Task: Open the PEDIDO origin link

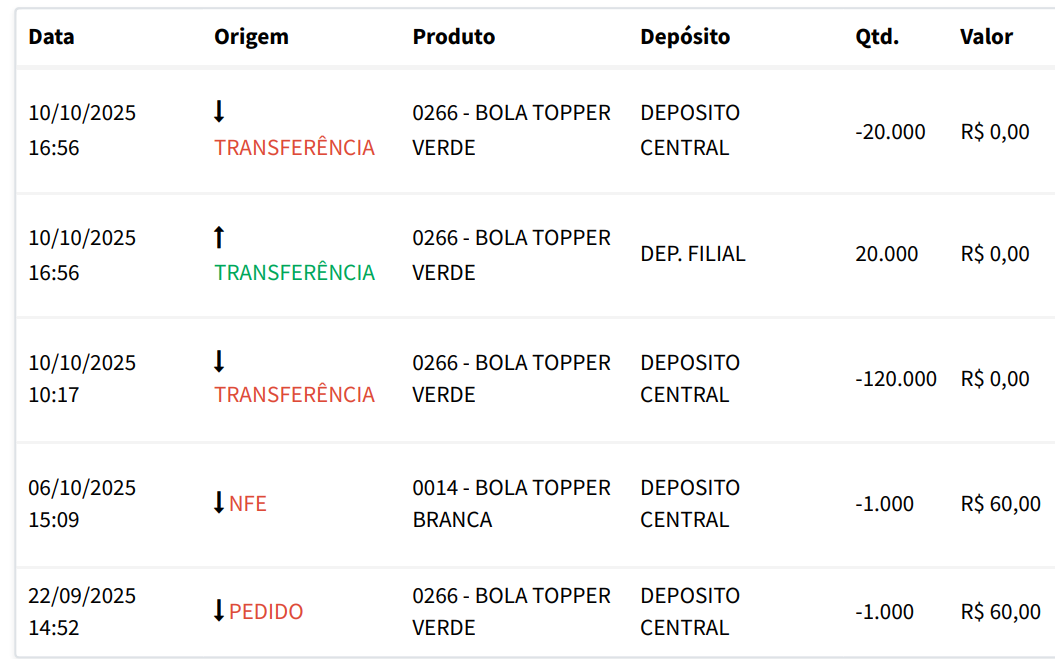Action: click(x=266, y=612)
